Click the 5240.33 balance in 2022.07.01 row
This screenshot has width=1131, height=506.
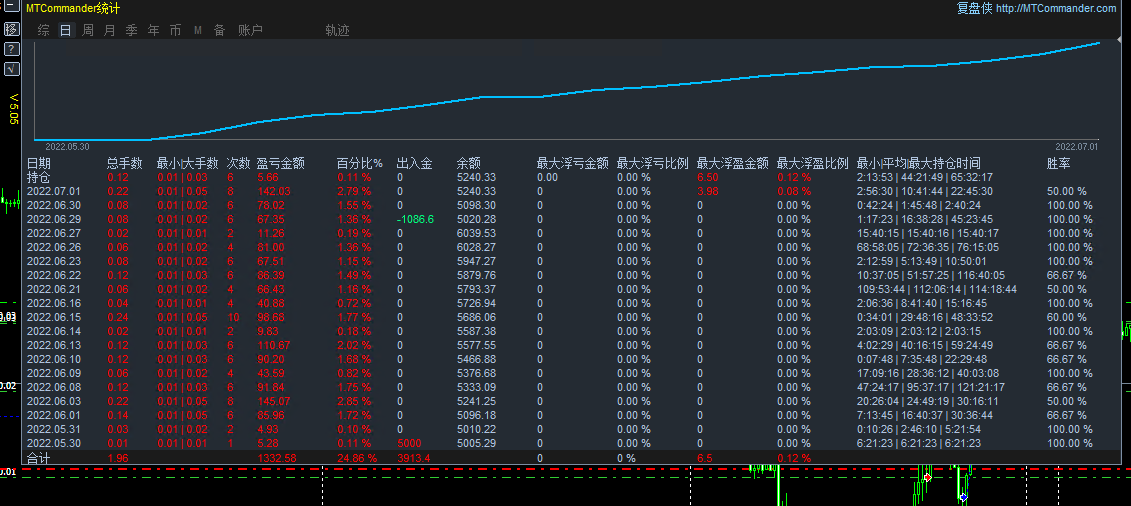476,191
